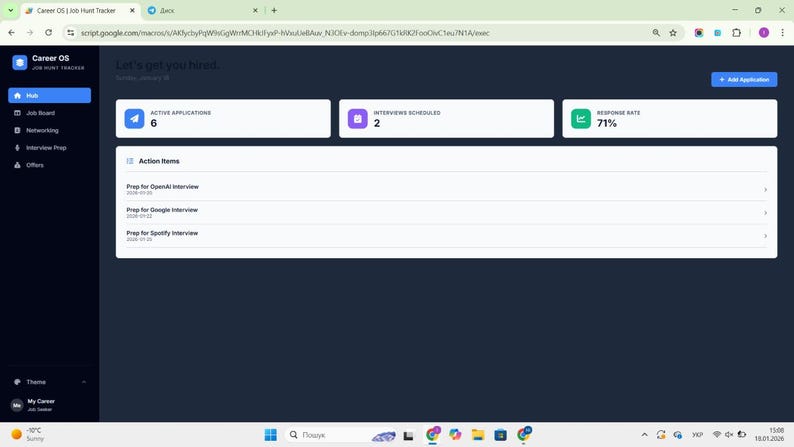Open Chrome three-dot menu

point(782,32)
